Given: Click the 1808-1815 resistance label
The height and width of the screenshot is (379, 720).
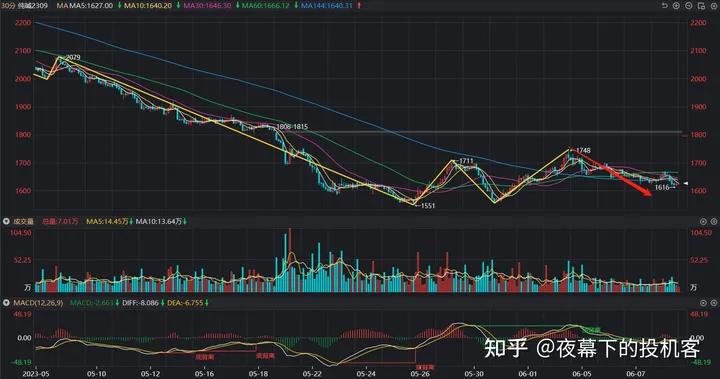Looking at the screenshot, I should [x=292, y=126].
